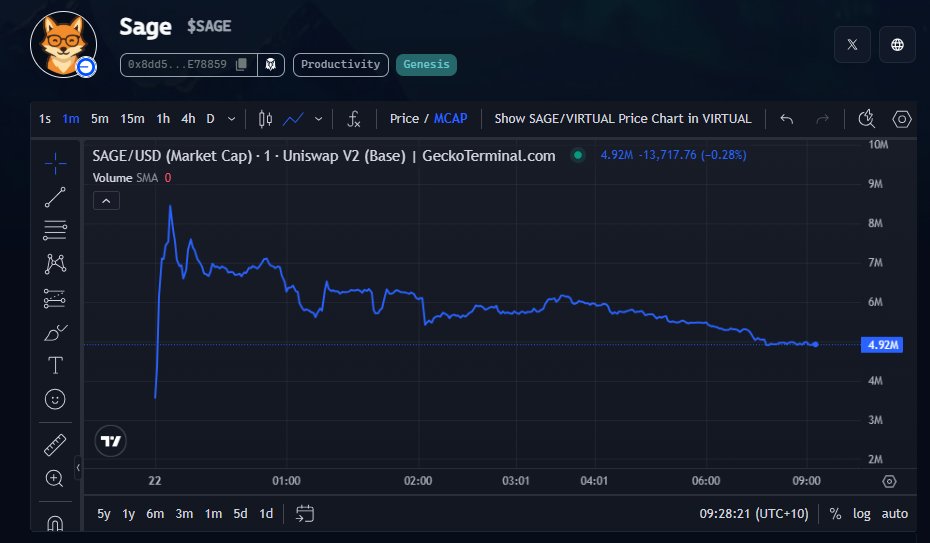
Task: Select the ruler measure tool
Action: tap(55, 445)
